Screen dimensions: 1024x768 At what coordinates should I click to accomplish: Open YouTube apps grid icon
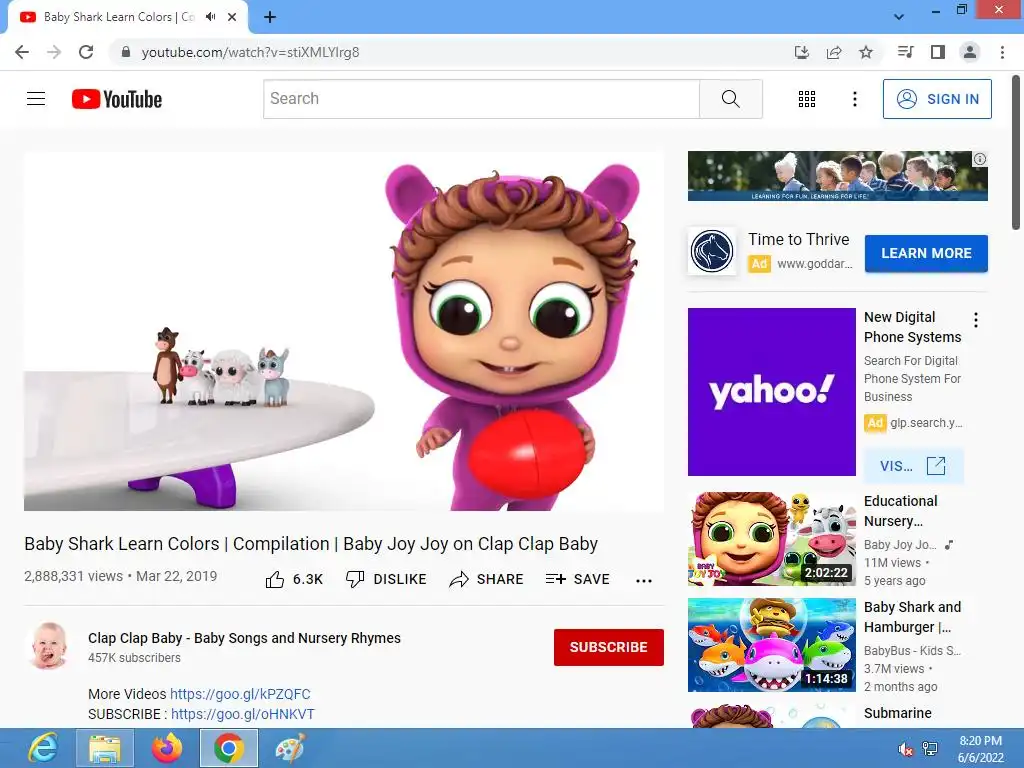[x=807, y=99]
